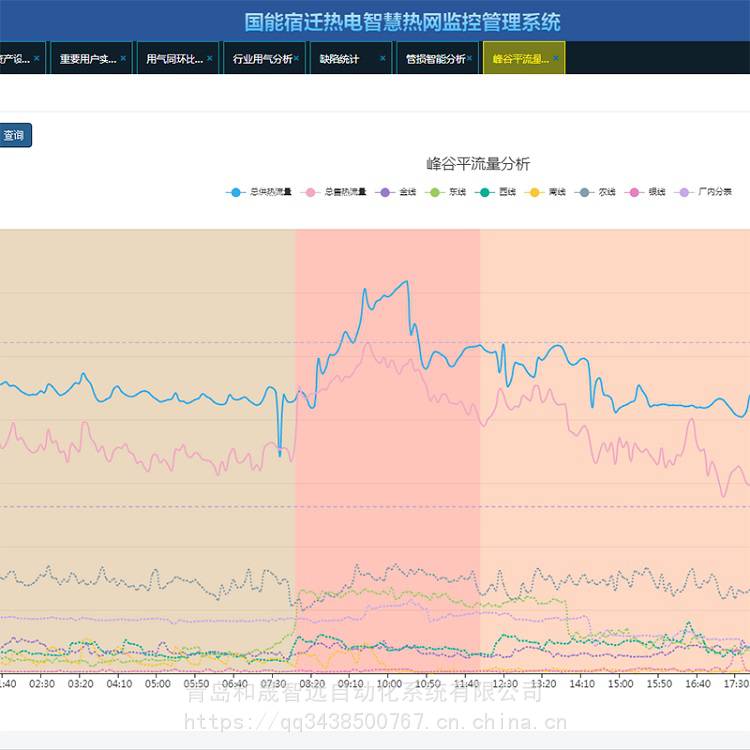Close the 重要用户实... tab
This screenshot has width=750, height=750.
123,58
